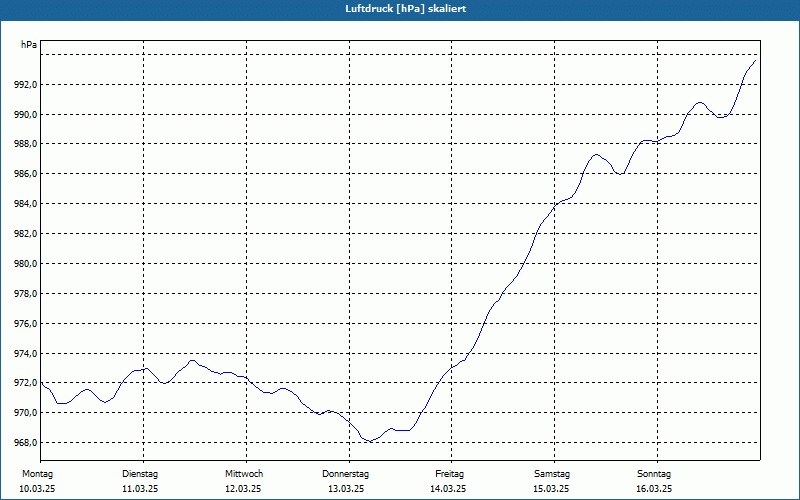Select the 968,0 axis value
The width and height of the screenshot is (800, 500).
25,443
